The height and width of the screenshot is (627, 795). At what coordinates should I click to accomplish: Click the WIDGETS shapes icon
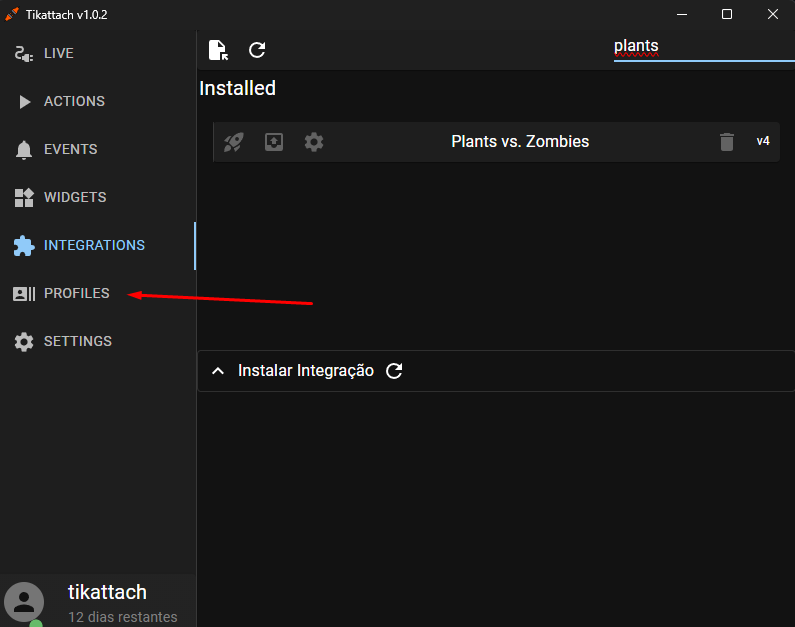[x=24, y=198]
